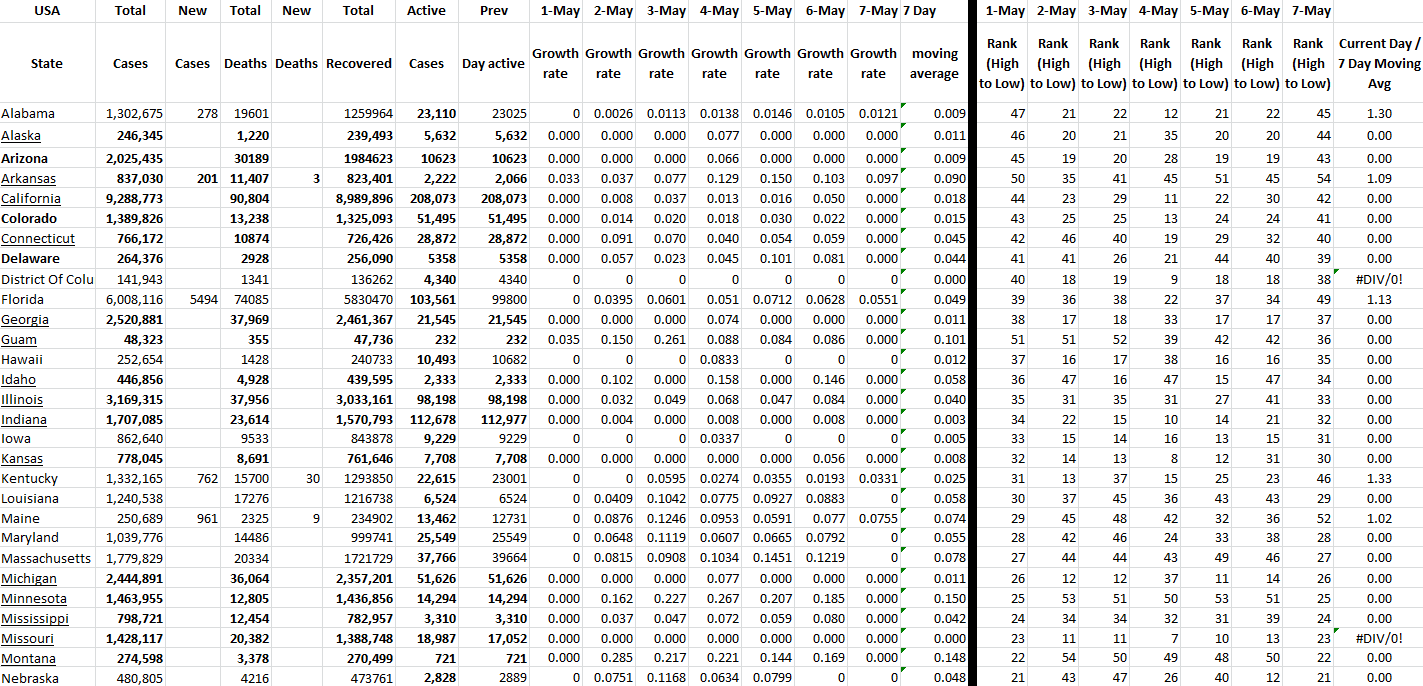This screenshot has height=686, width=1423.
Task: Open the Arkansas hyperlink
Action: point(28,179)
